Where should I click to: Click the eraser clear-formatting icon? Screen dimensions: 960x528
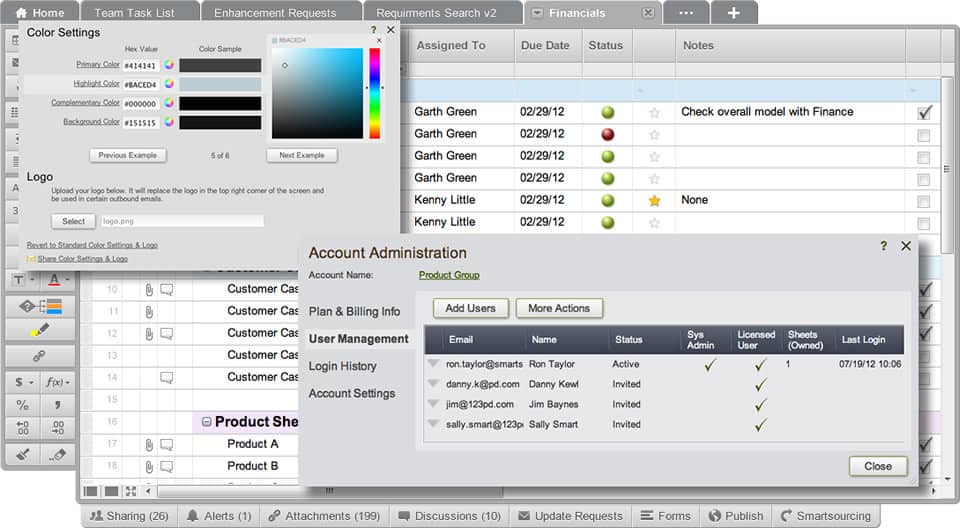58,454
